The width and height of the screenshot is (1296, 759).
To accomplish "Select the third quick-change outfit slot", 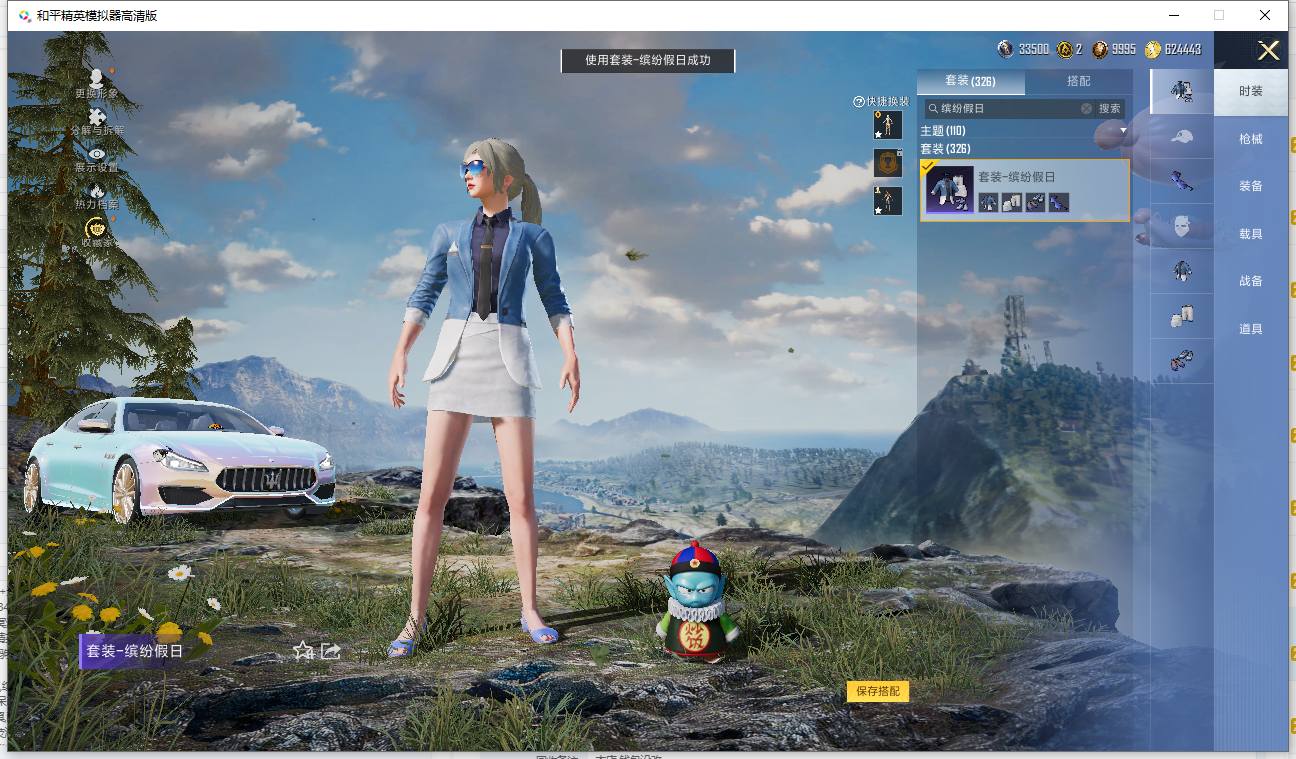I will pos(887,201).
